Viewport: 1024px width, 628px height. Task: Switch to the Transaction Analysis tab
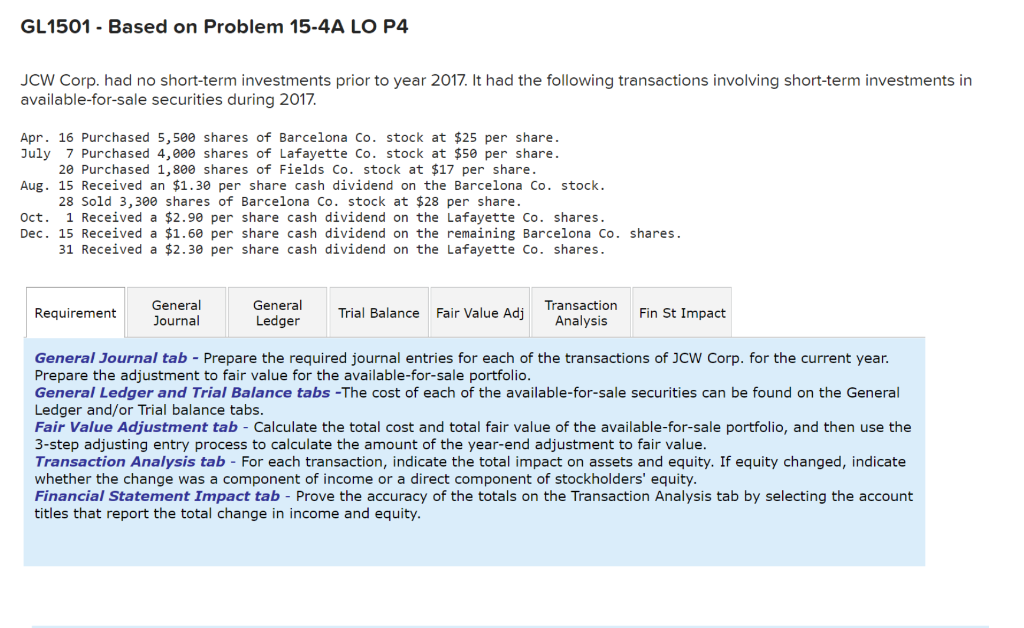(580, 311)
